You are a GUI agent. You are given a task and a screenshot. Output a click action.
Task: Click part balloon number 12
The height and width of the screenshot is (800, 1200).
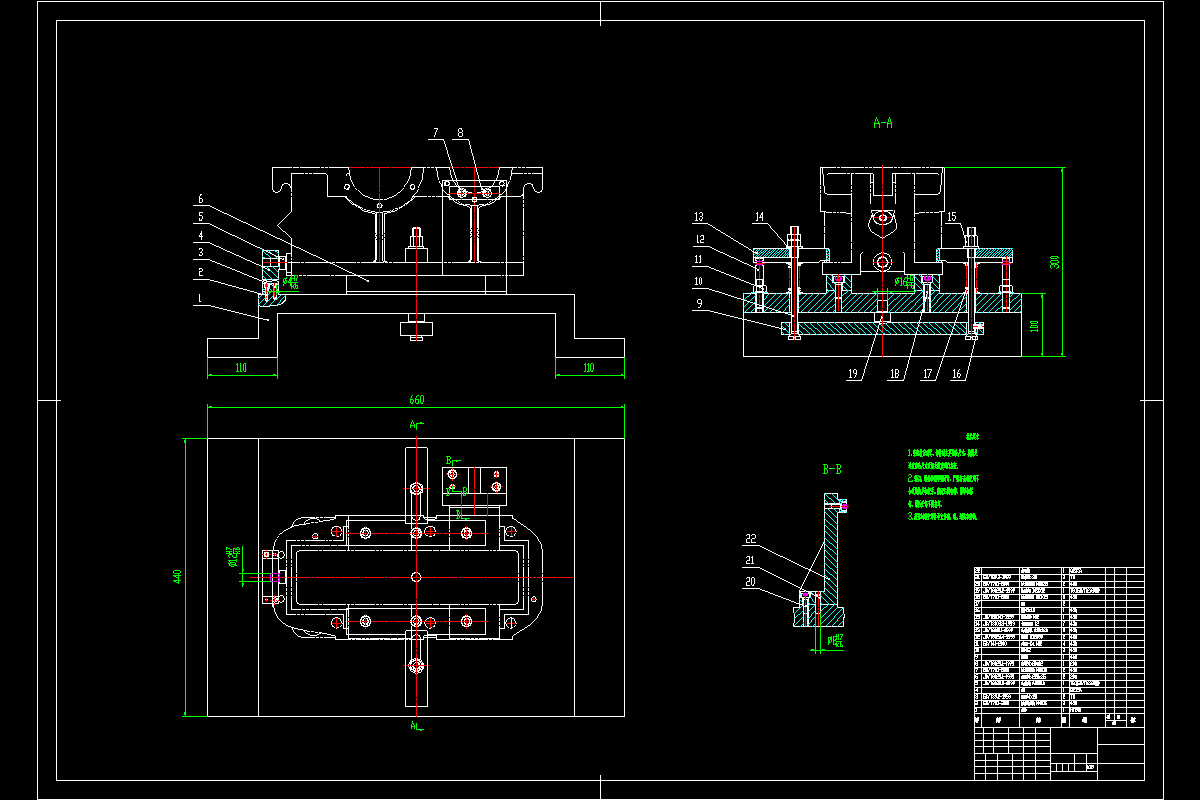[x=699, y=239]
